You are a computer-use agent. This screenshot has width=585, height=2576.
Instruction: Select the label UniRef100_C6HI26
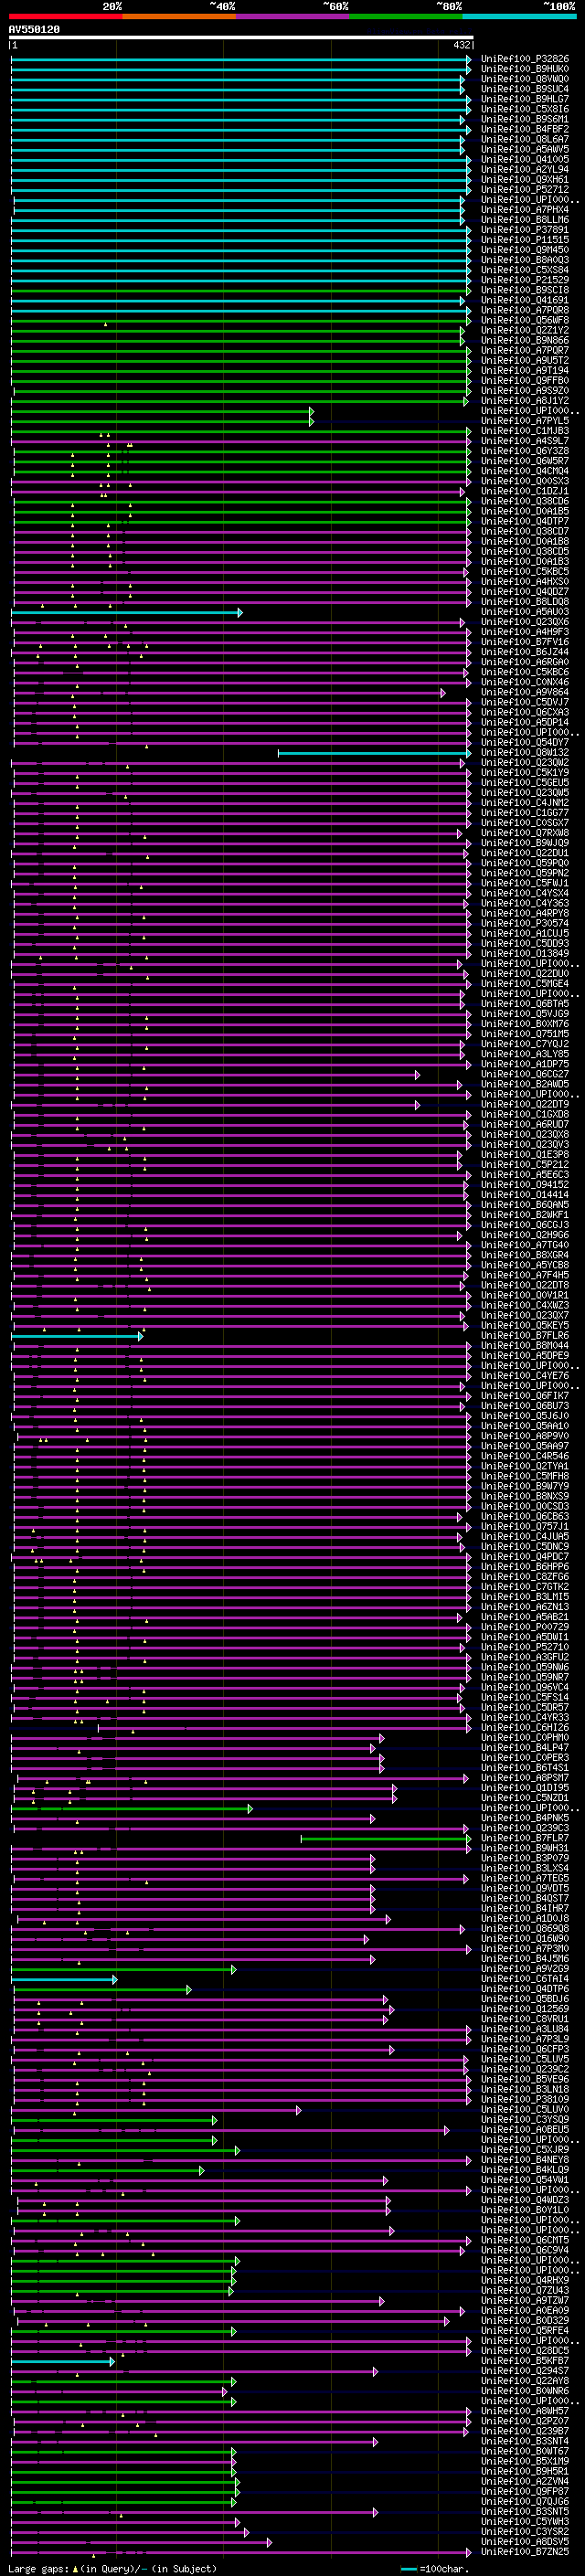coord(525,1727)
